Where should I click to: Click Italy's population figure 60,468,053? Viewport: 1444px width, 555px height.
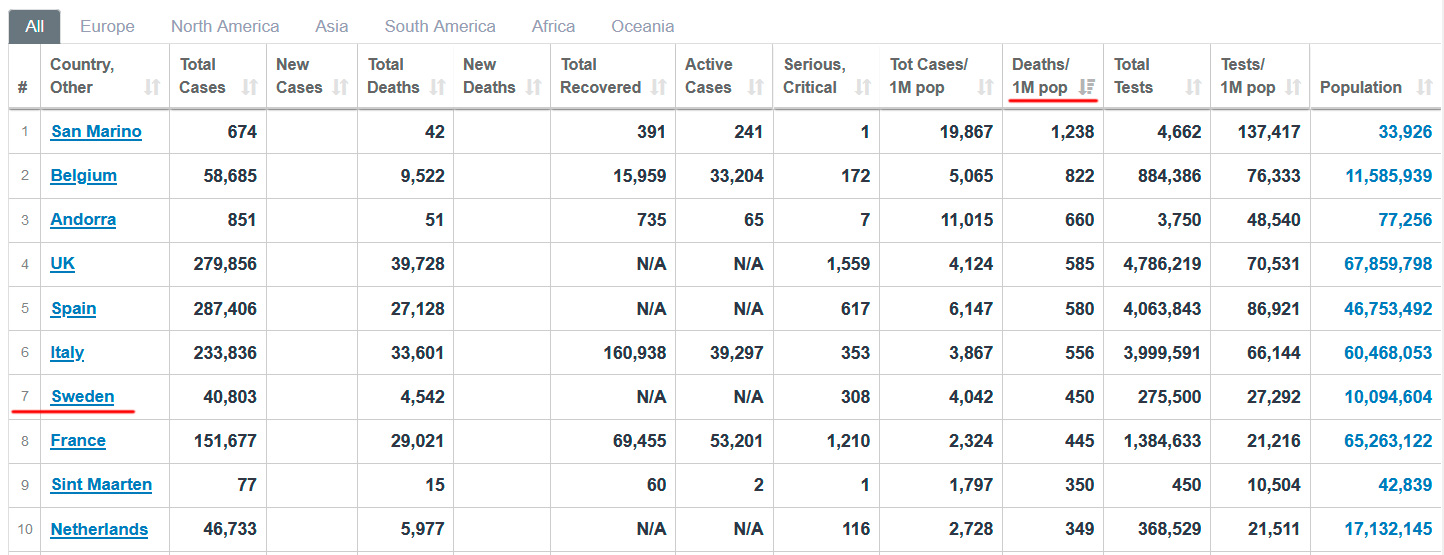(x=1388, y=353)
